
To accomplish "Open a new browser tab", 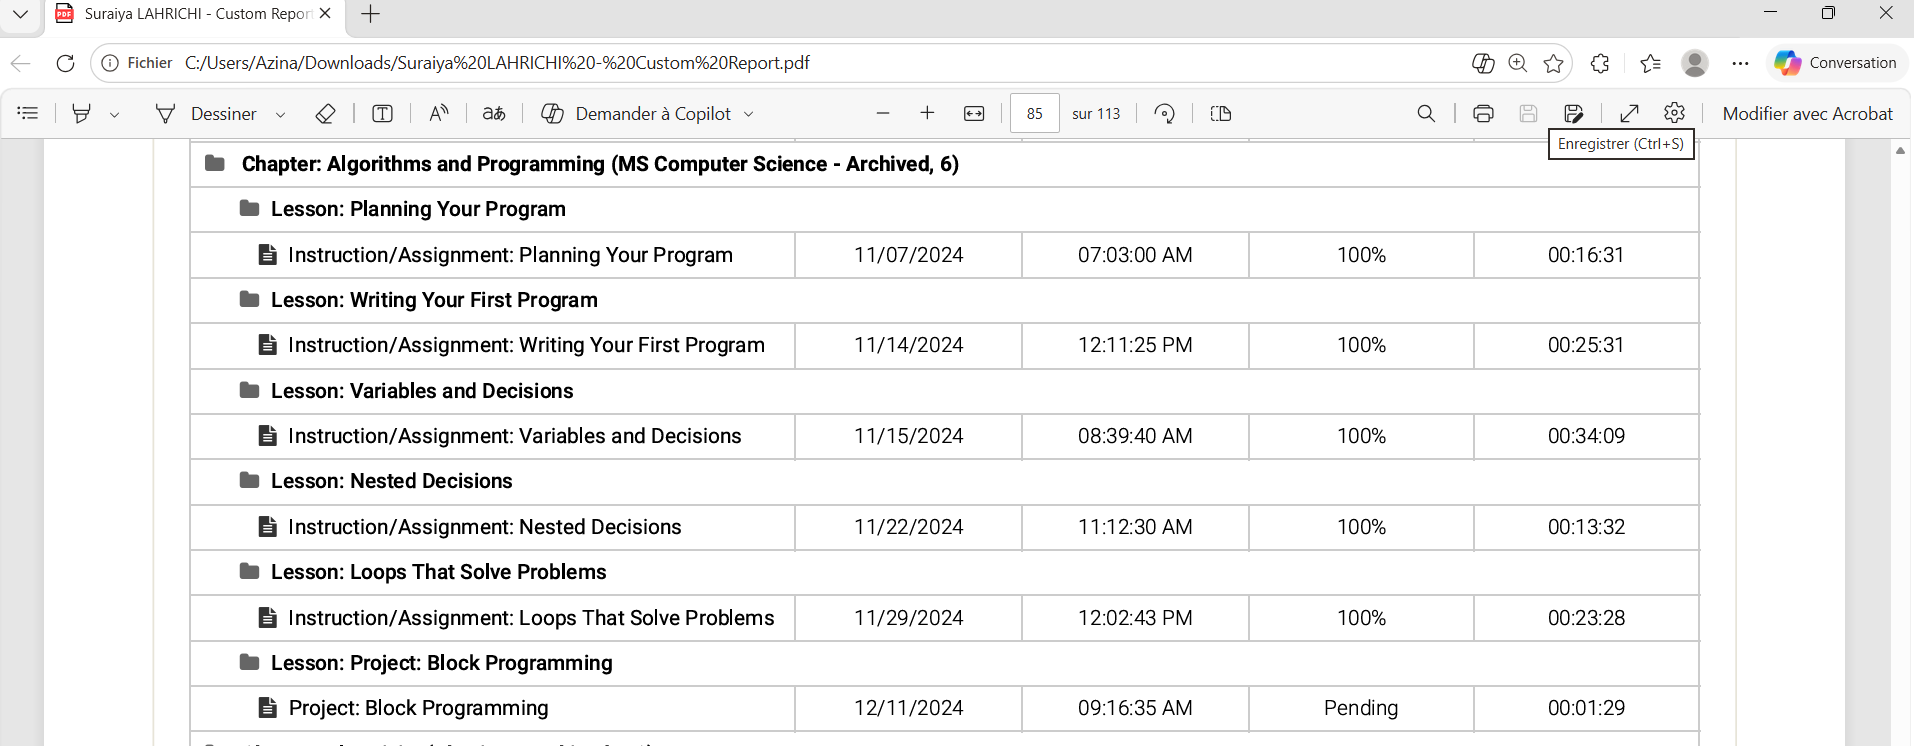I will (x=370, y=14).
